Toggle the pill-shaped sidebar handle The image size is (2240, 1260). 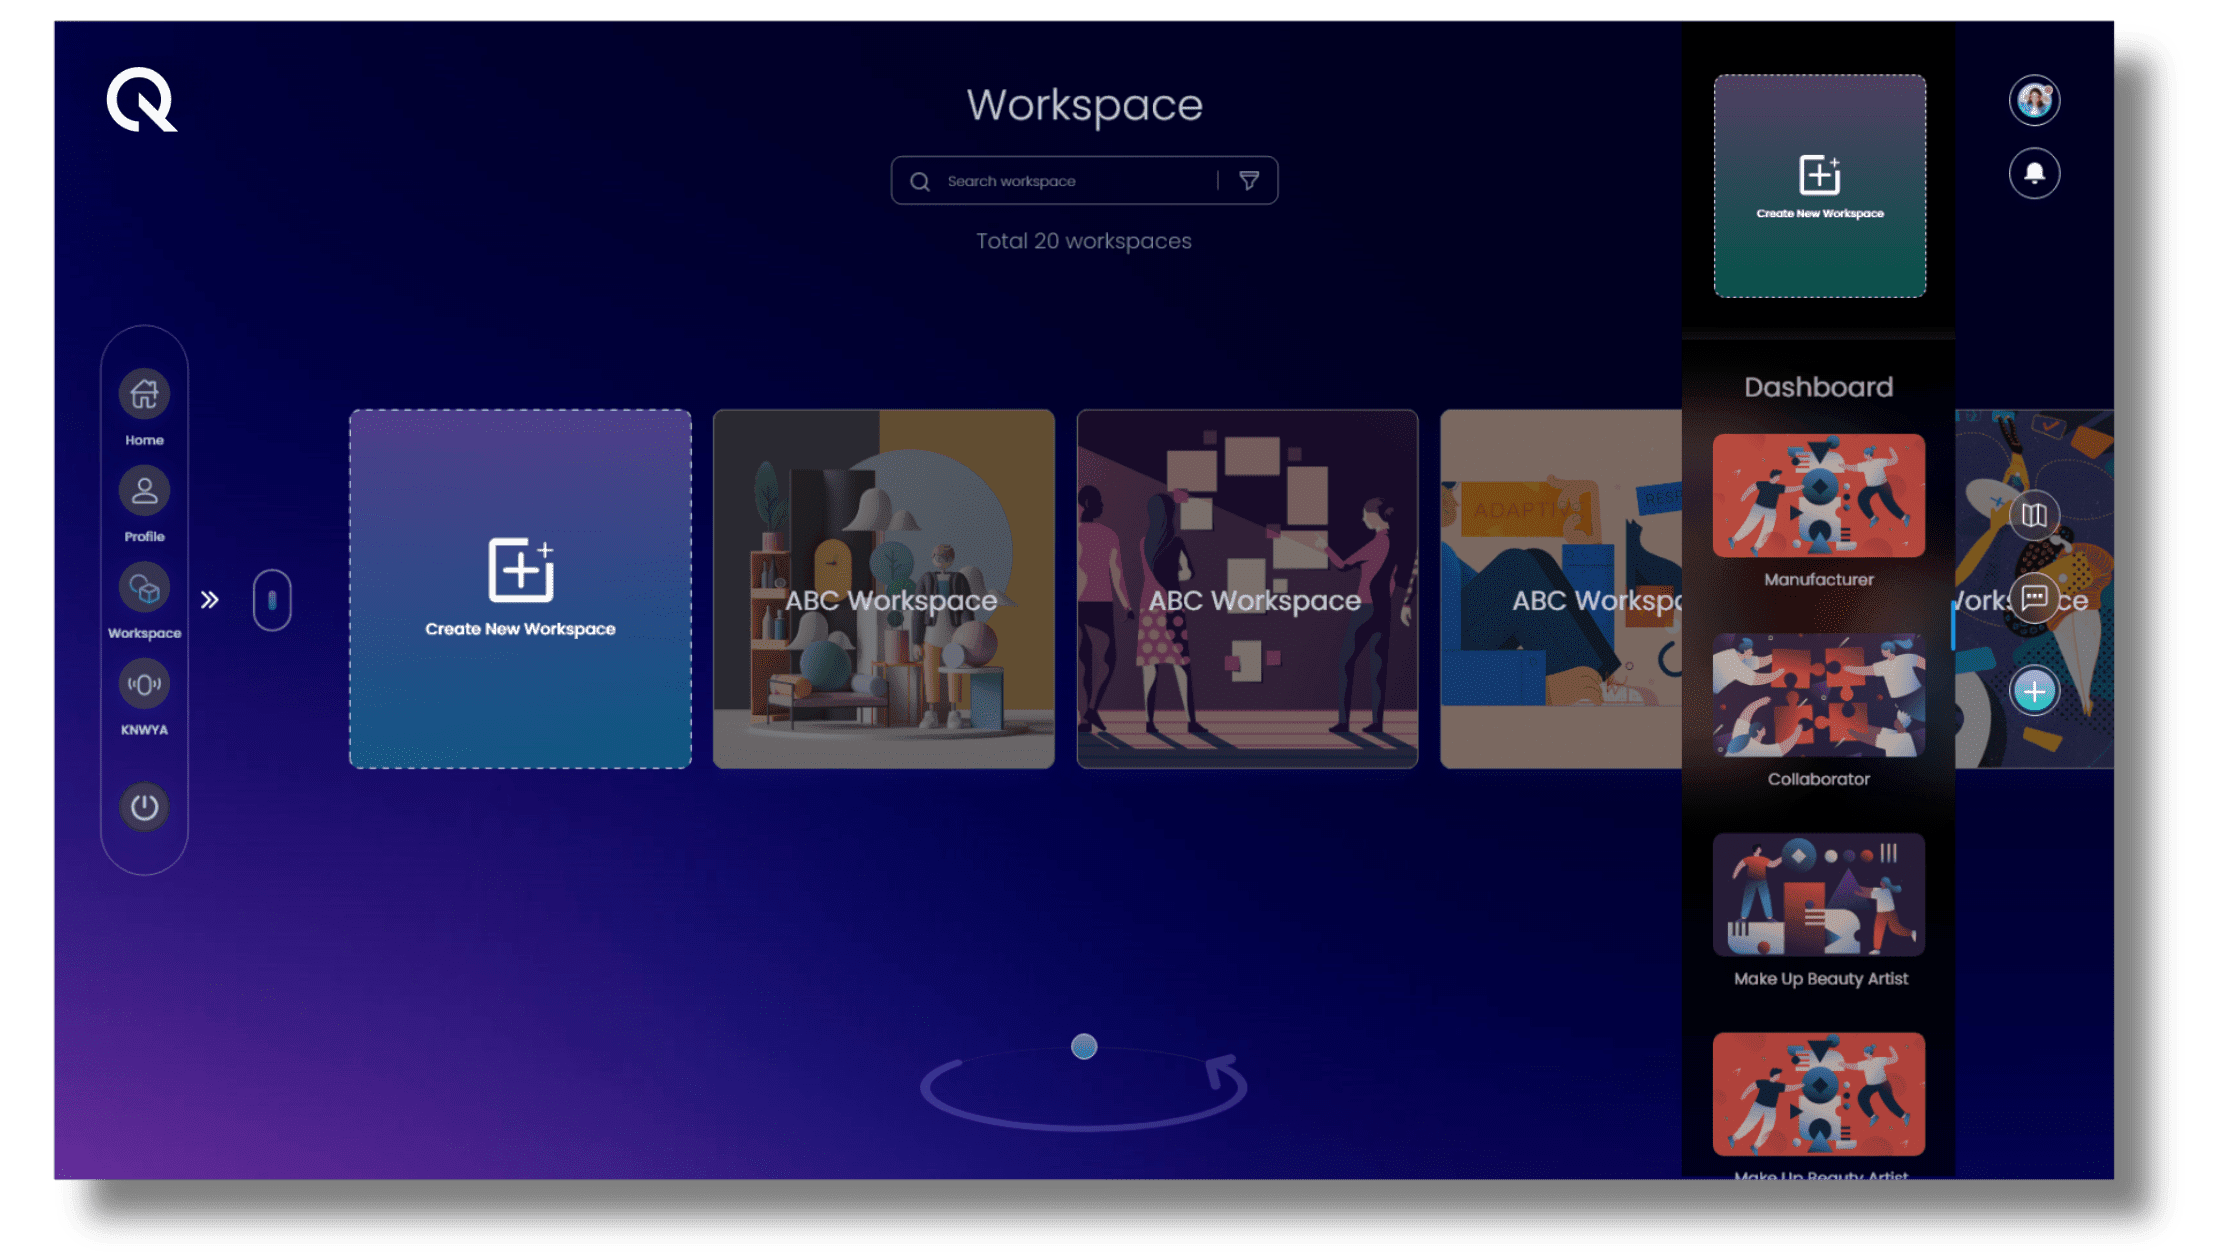point(272,600)
